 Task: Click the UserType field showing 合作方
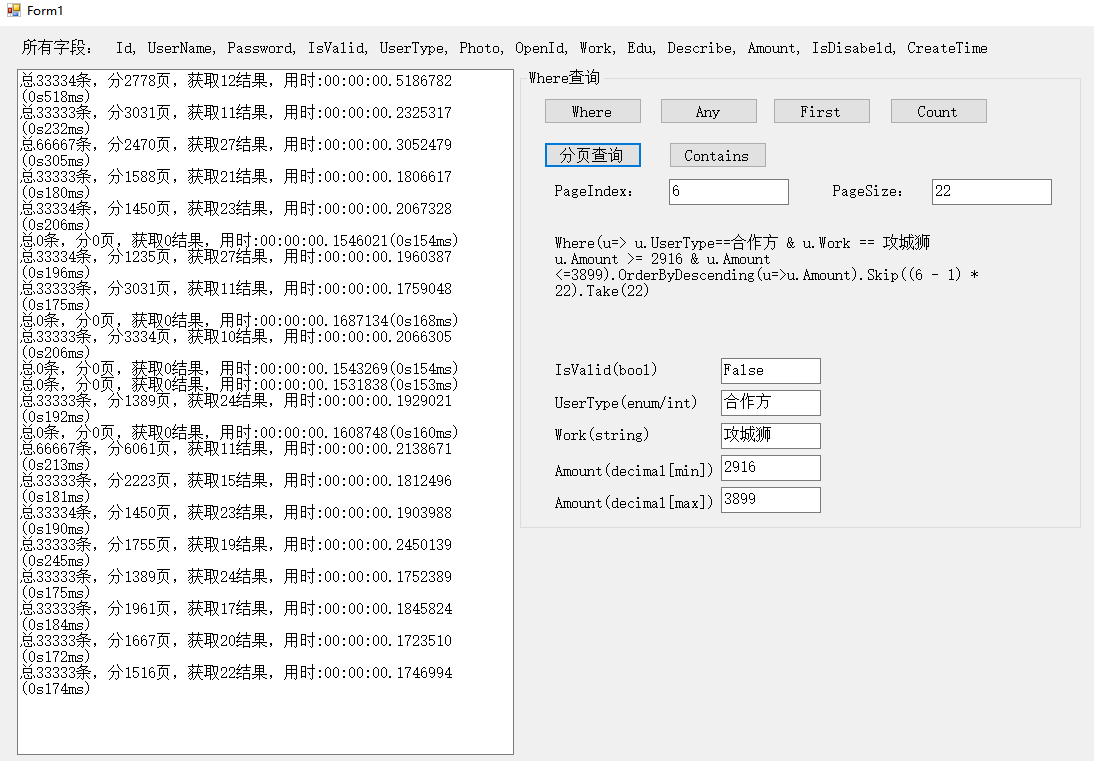click(770, 403)
